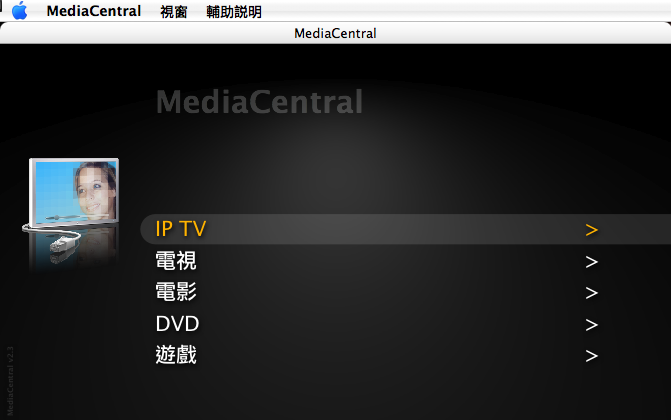The width and height of the screenshot is (671, 420).
Task: Click the large MediaCentral heading logo
Action: 259,101
